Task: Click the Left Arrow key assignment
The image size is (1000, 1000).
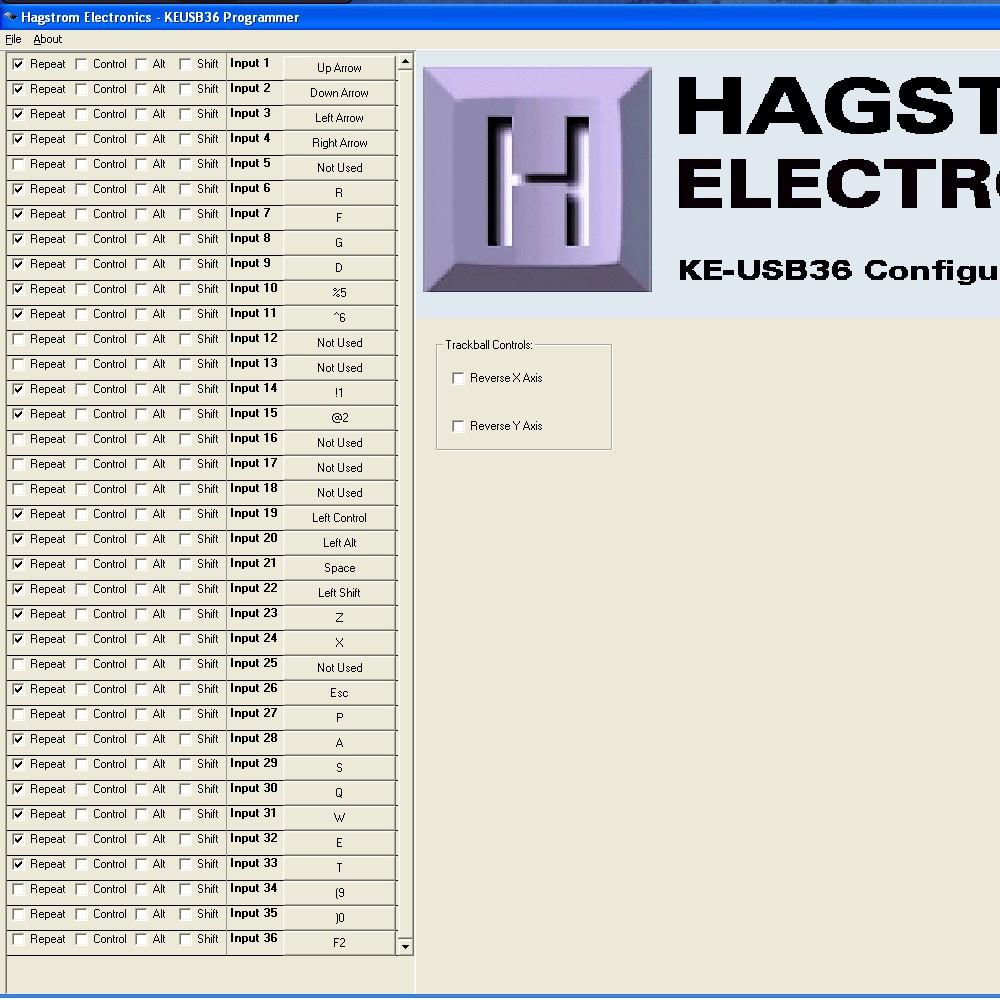Action: 339,117
